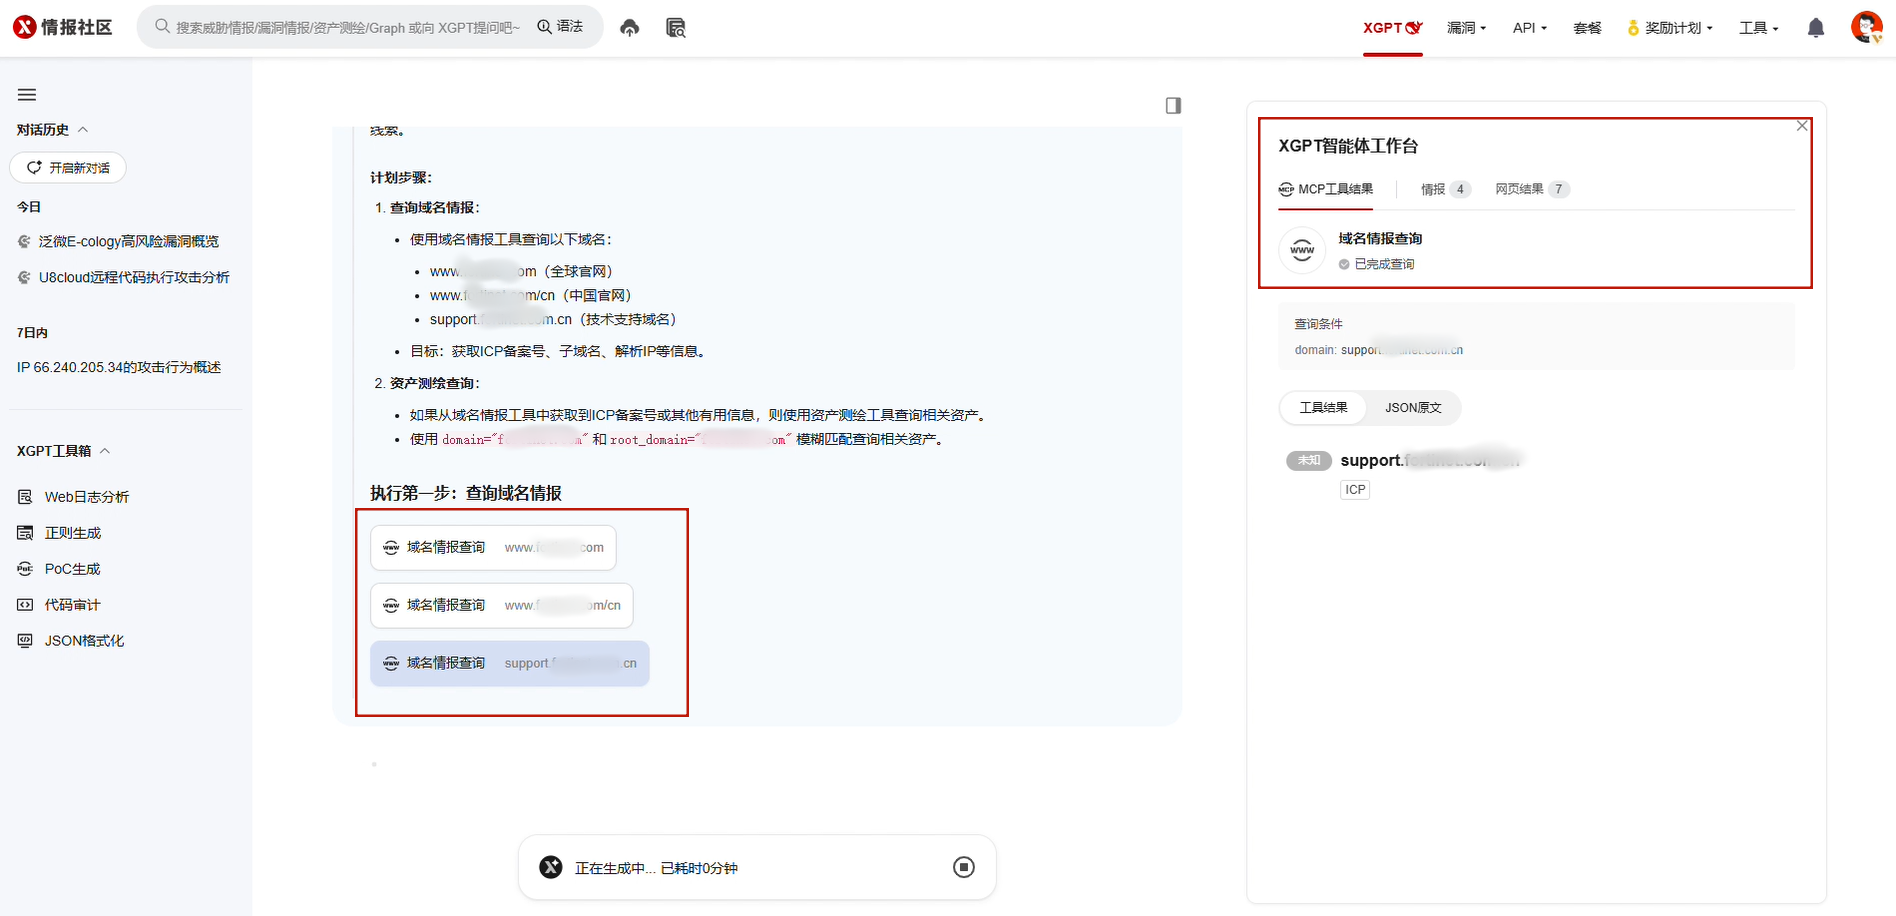Screen dimensions: 1896x916
Task: Click the threat intelligence search input field
Action: 347,28
